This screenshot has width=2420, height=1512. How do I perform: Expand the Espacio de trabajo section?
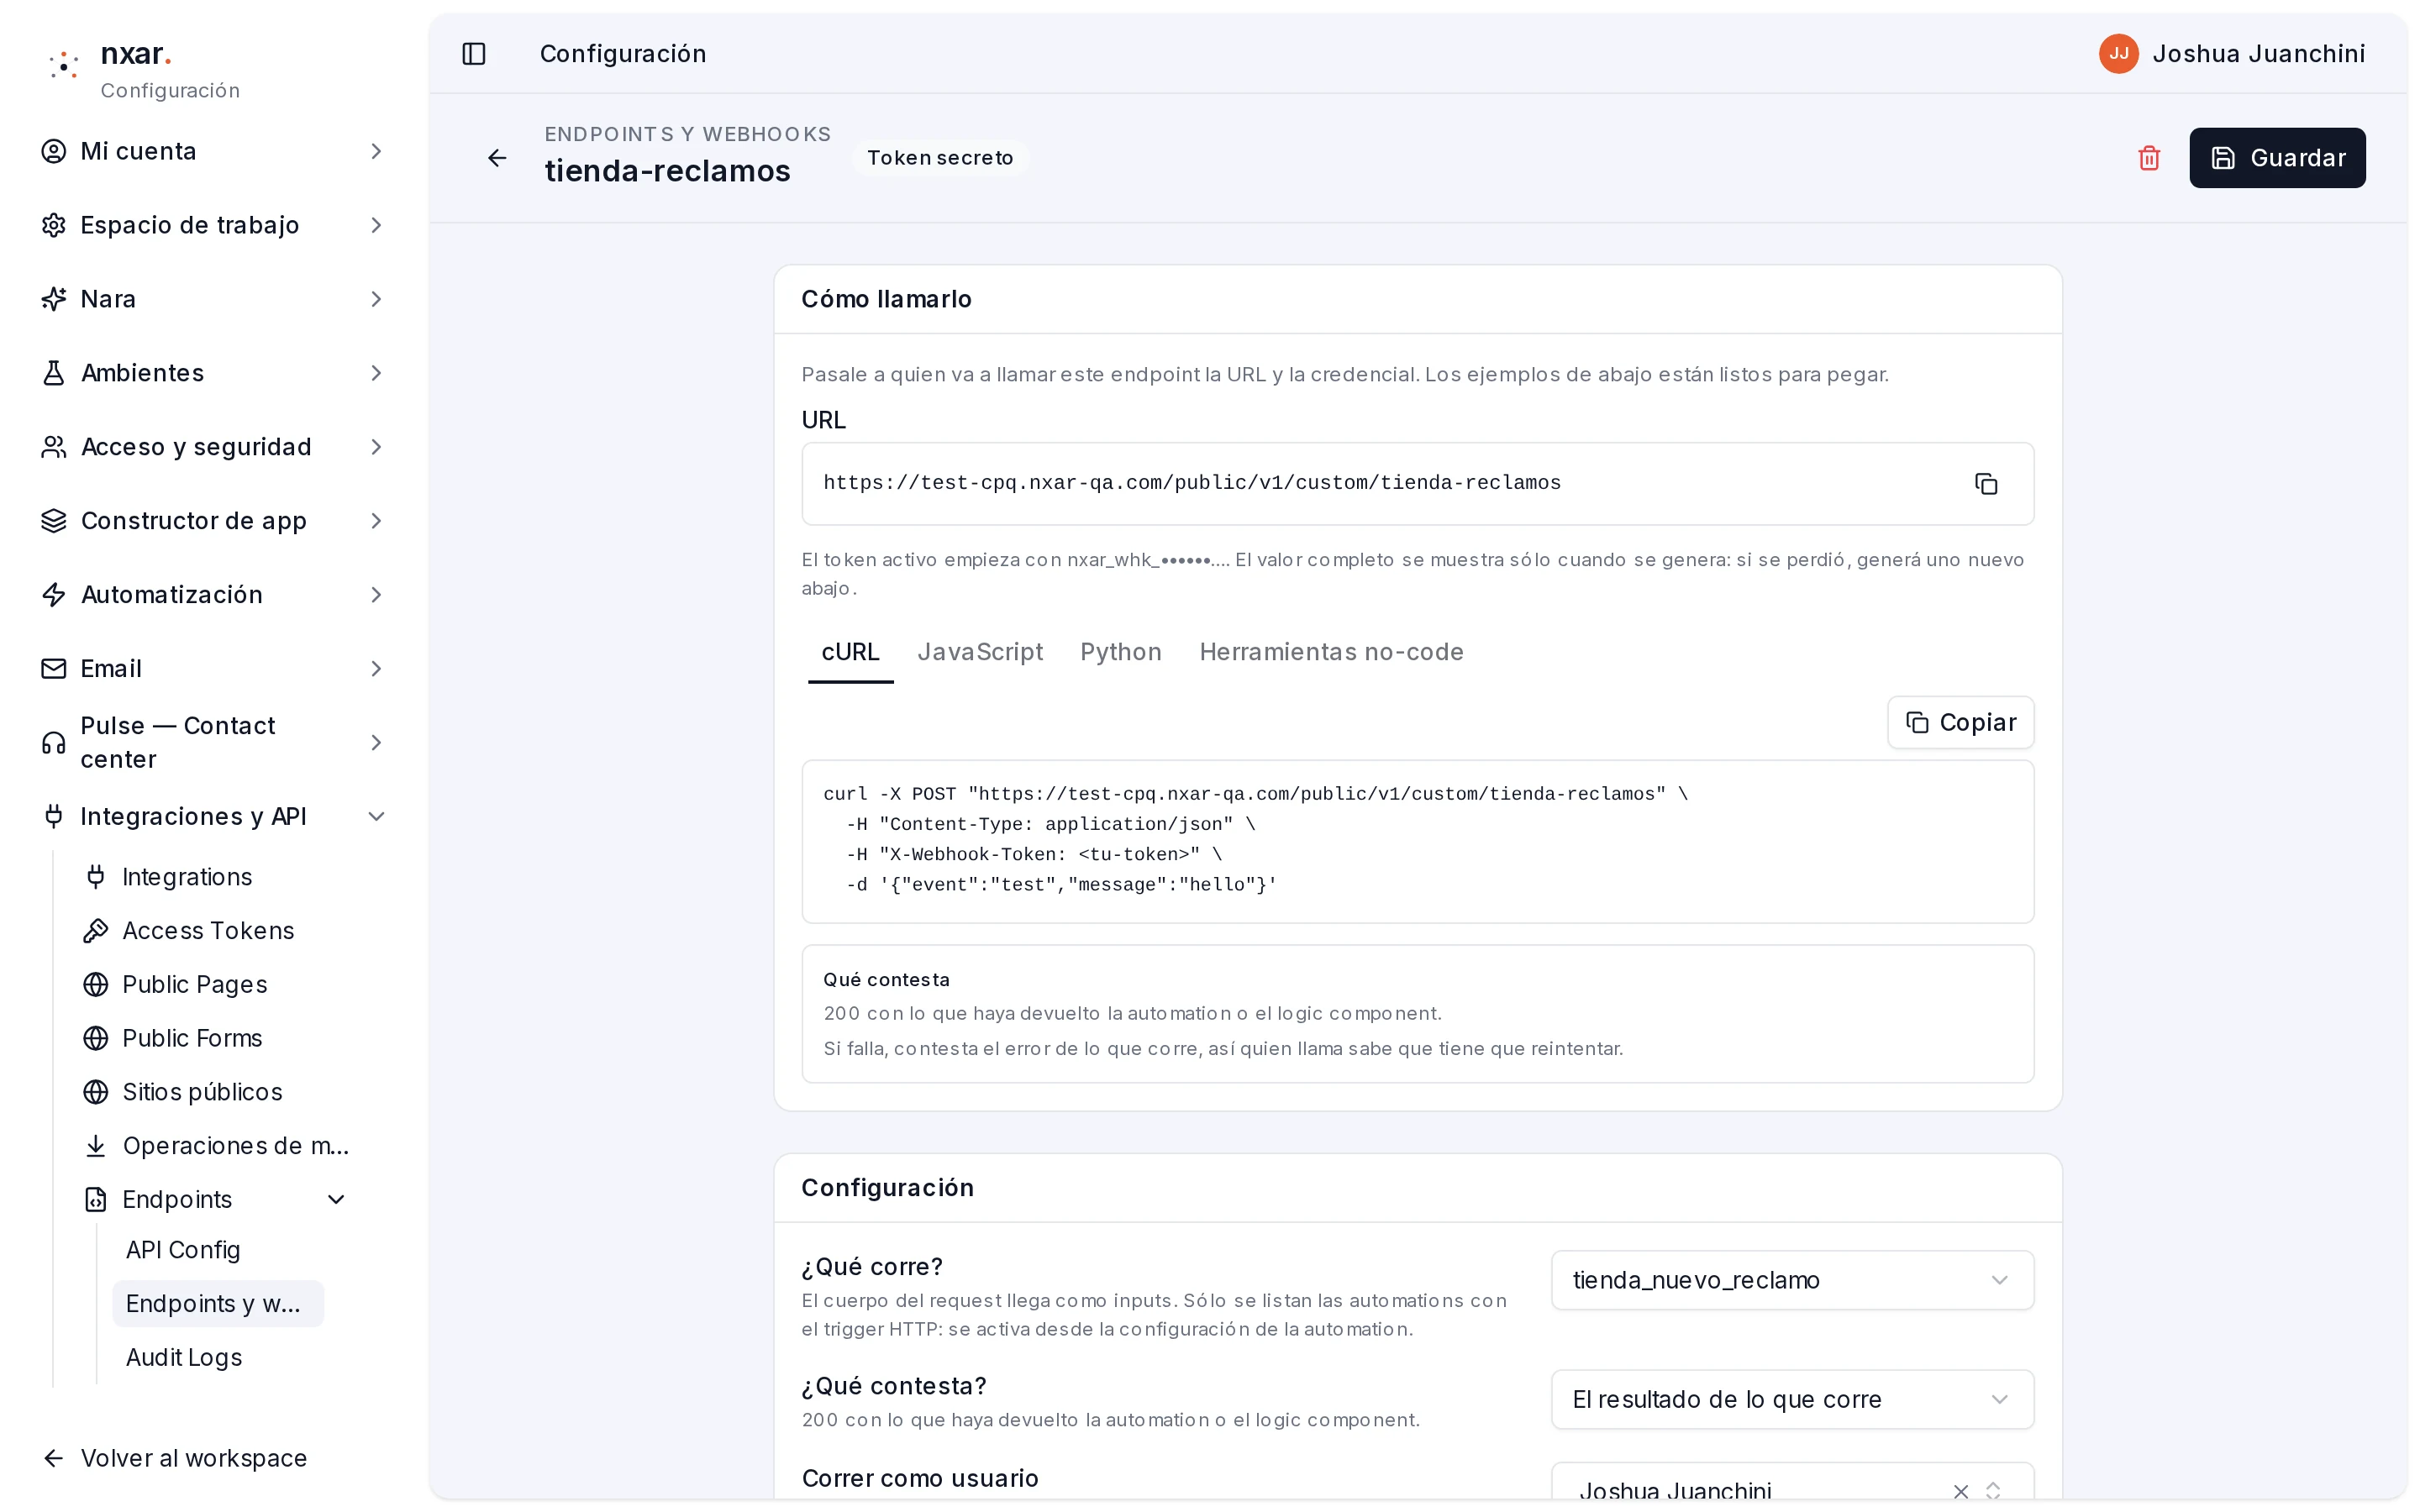point(213,225)
